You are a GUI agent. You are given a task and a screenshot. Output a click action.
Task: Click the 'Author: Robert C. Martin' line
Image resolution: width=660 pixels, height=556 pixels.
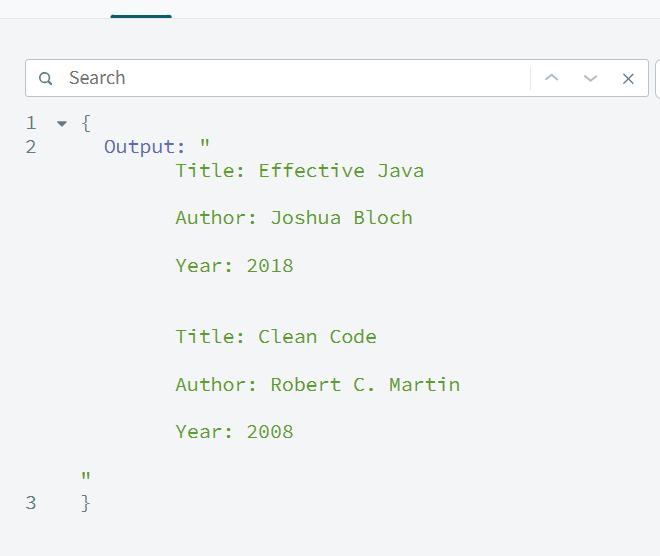pyautogui.click(x=317, y=385)
